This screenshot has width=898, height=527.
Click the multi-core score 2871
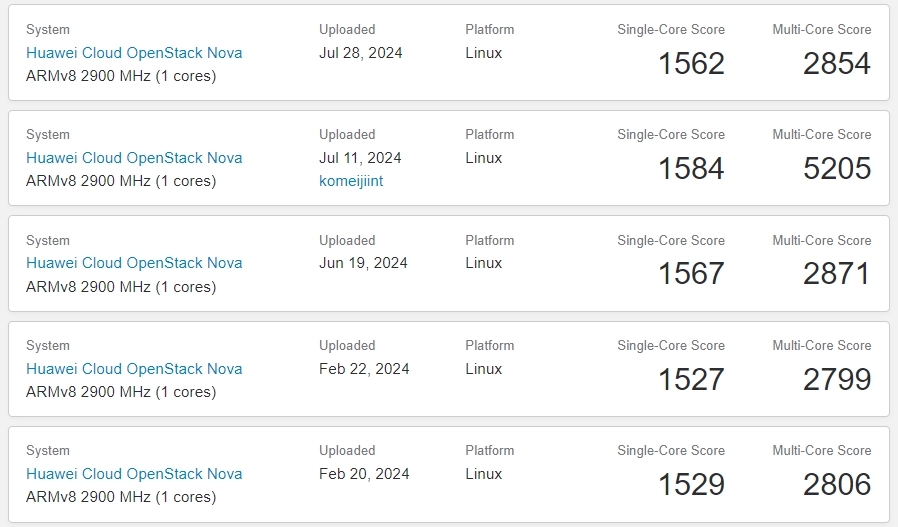[x=837, y=273]
